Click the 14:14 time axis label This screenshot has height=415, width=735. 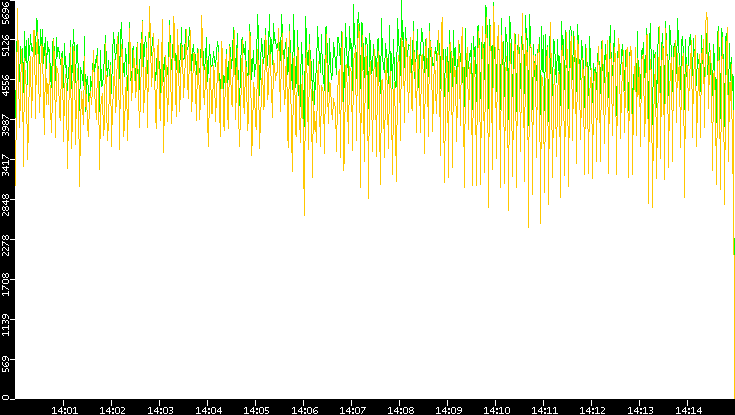click(x=688, y=410)
